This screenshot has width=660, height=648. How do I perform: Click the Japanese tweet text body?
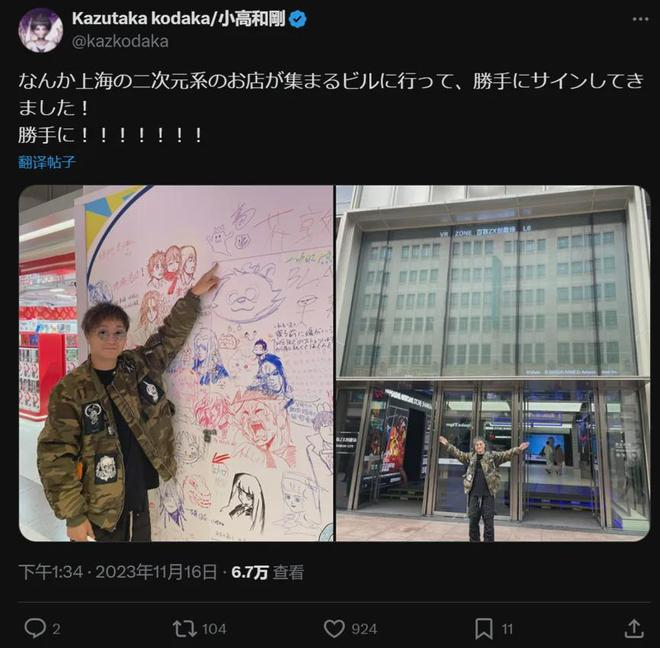[331, 108]
